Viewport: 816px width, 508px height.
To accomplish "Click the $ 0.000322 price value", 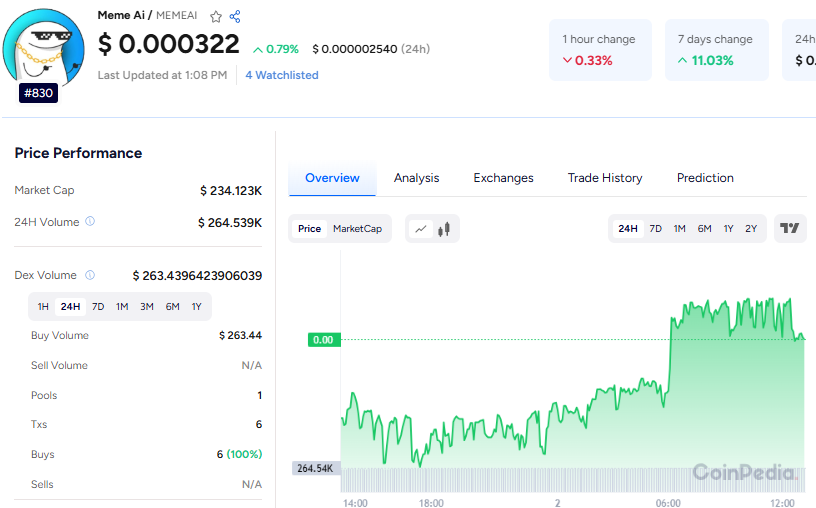I will (x=169, y=44).
